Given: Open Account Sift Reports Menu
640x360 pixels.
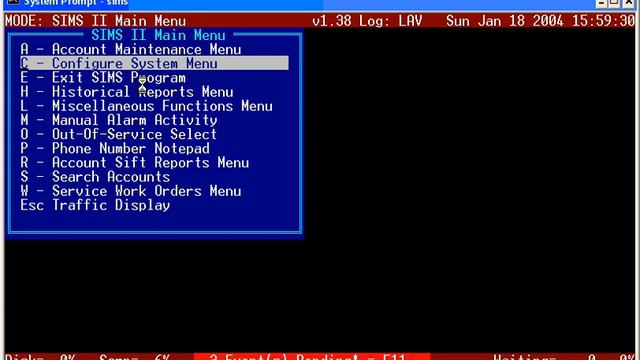Looking at the screenshot, I should [x=134, y=163].
